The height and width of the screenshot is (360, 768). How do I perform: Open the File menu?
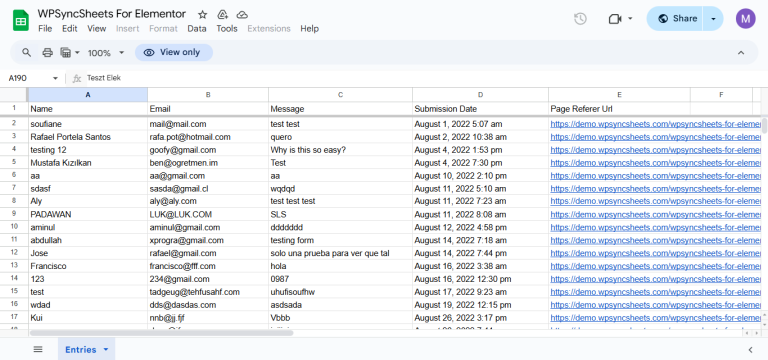45,28
